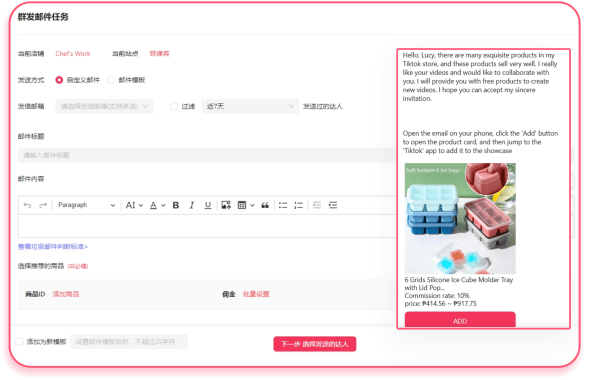596x380 pixels.
Task: Expand the sender mailbox dropdown
Action: [x=105, y=106]
